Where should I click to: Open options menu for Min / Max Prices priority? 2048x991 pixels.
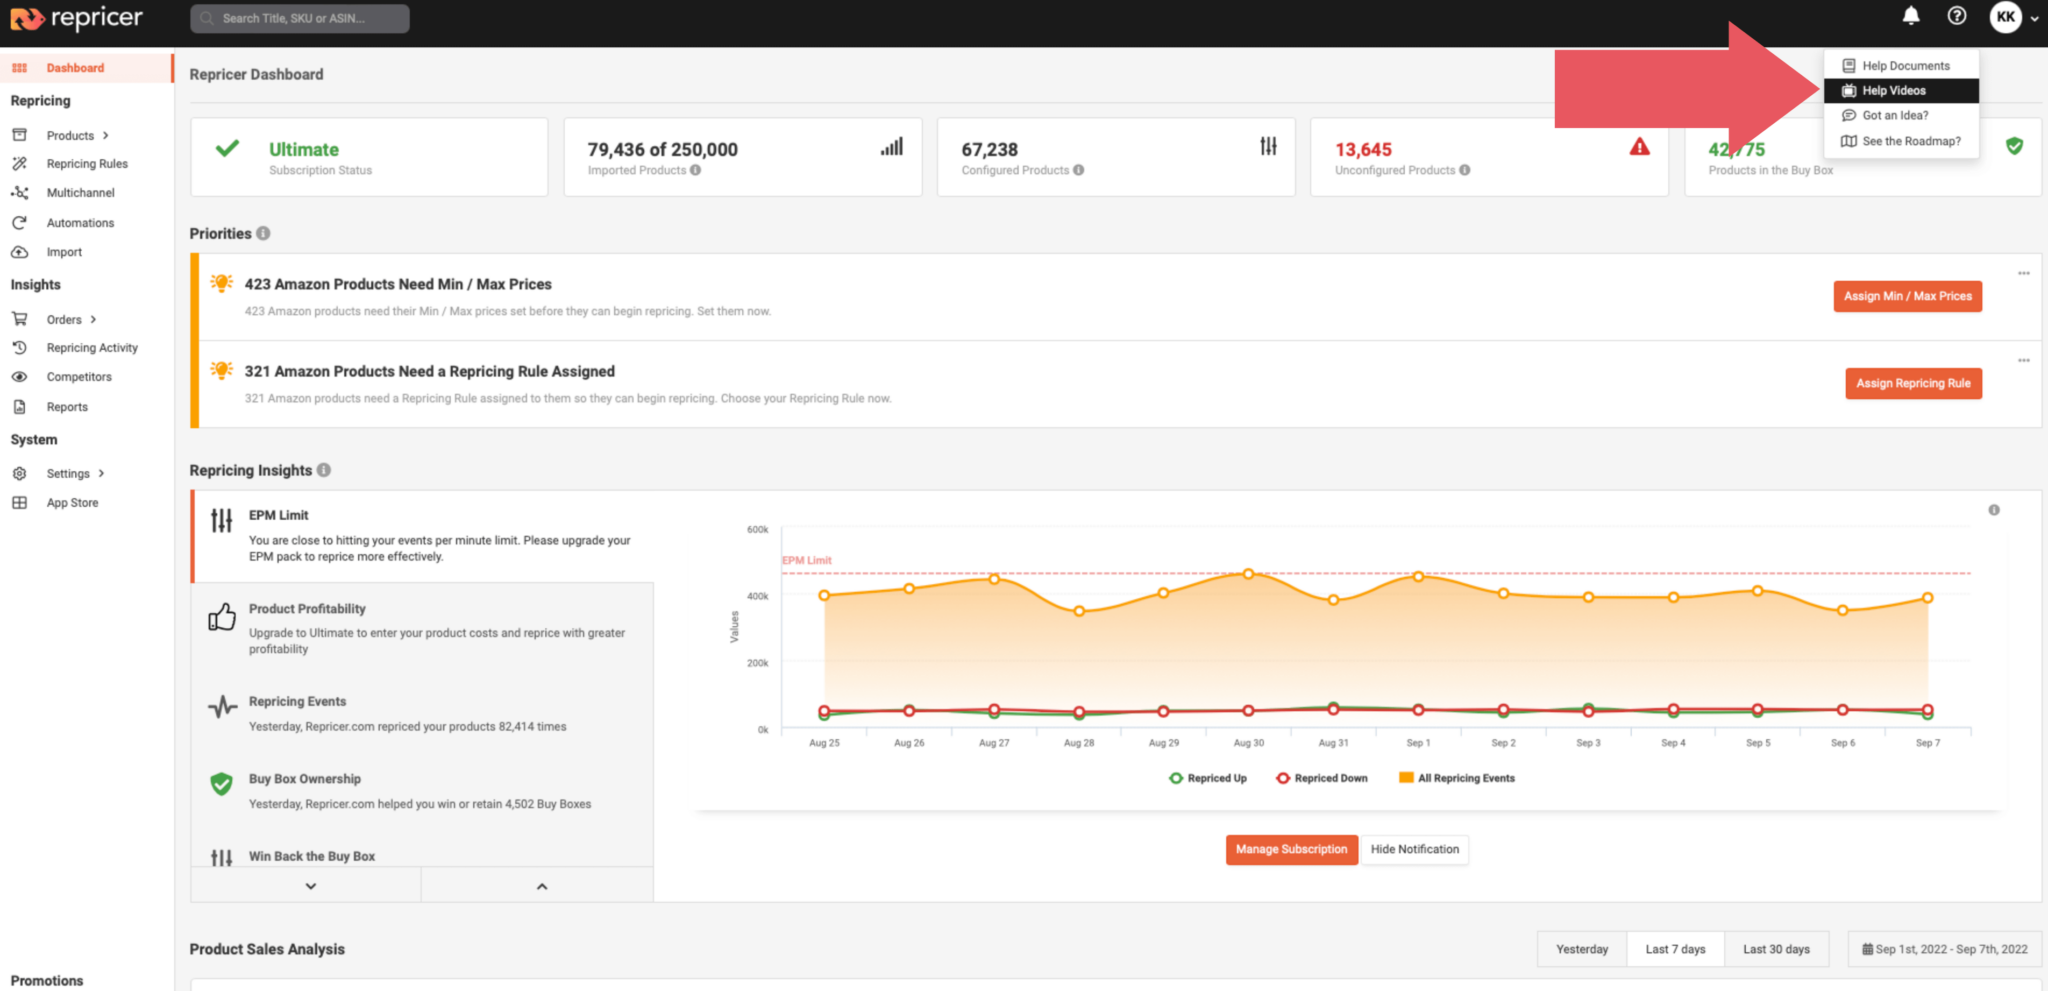point(2024,273)
